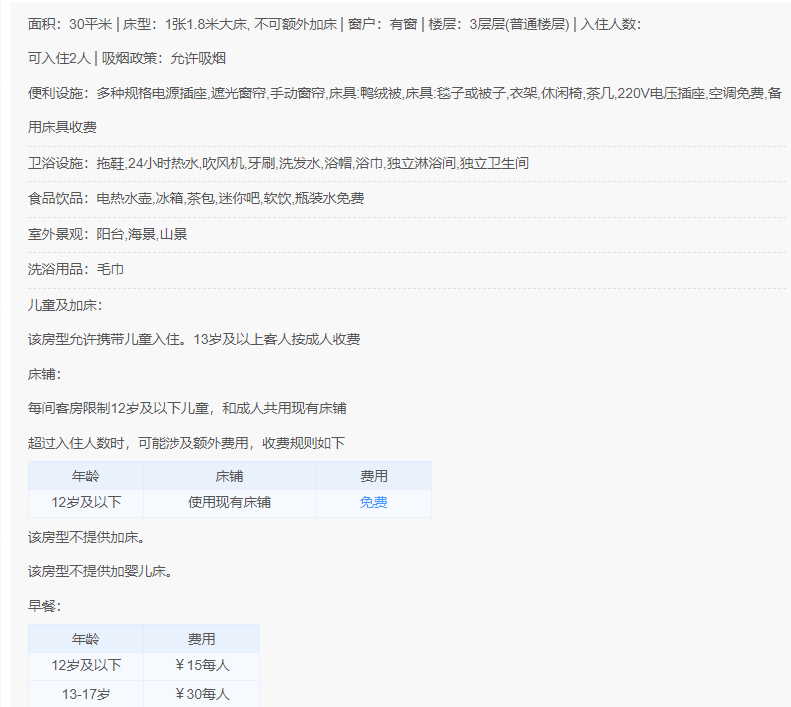
Task: Click the 年龄 header of the bed table
Action: (86, 476)
